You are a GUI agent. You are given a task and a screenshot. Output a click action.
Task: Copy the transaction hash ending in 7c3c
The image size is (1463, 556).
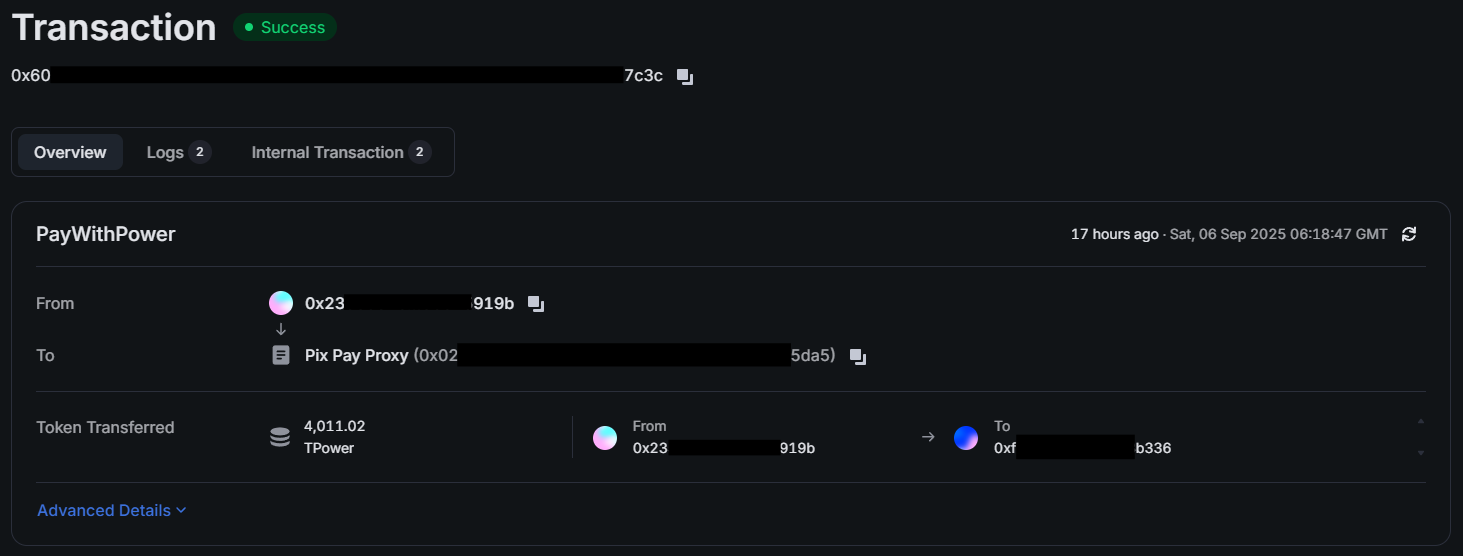(685, 77)
